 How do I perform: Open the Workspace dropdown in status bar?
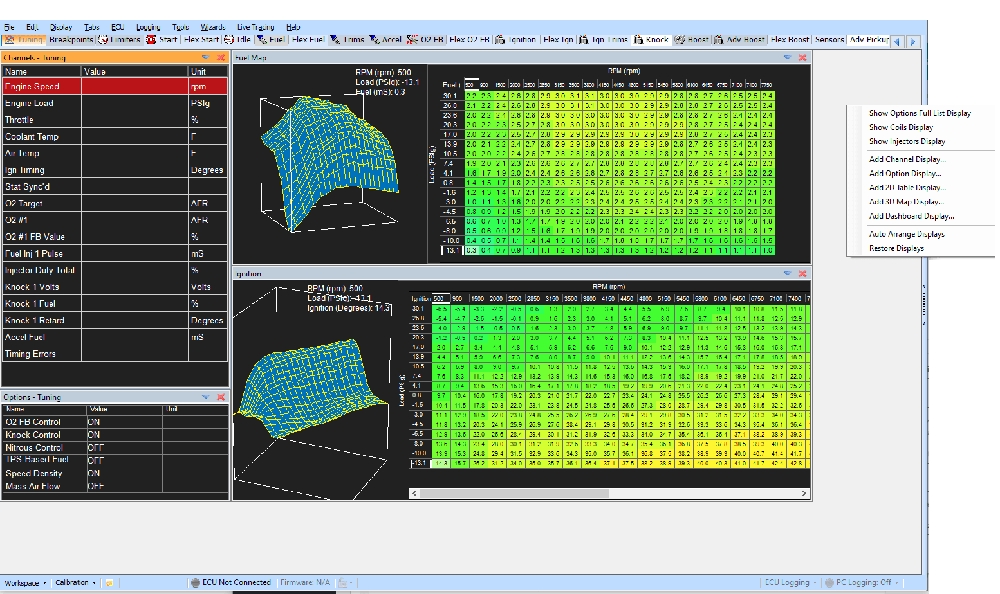pyautogui.click(x=24, y=582)
